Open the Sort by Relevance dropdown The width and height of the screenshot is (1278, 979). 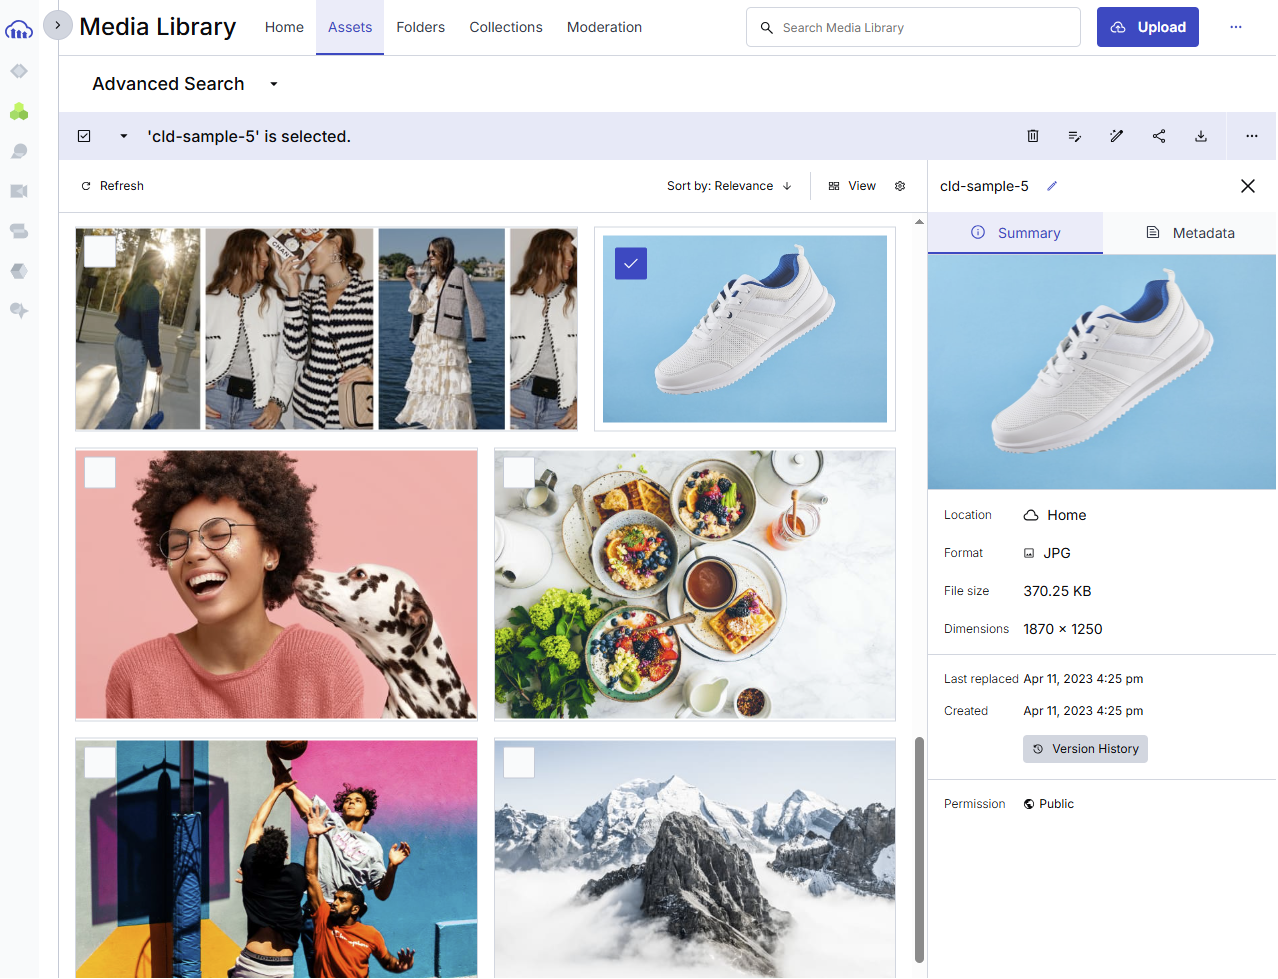point(729,186)
